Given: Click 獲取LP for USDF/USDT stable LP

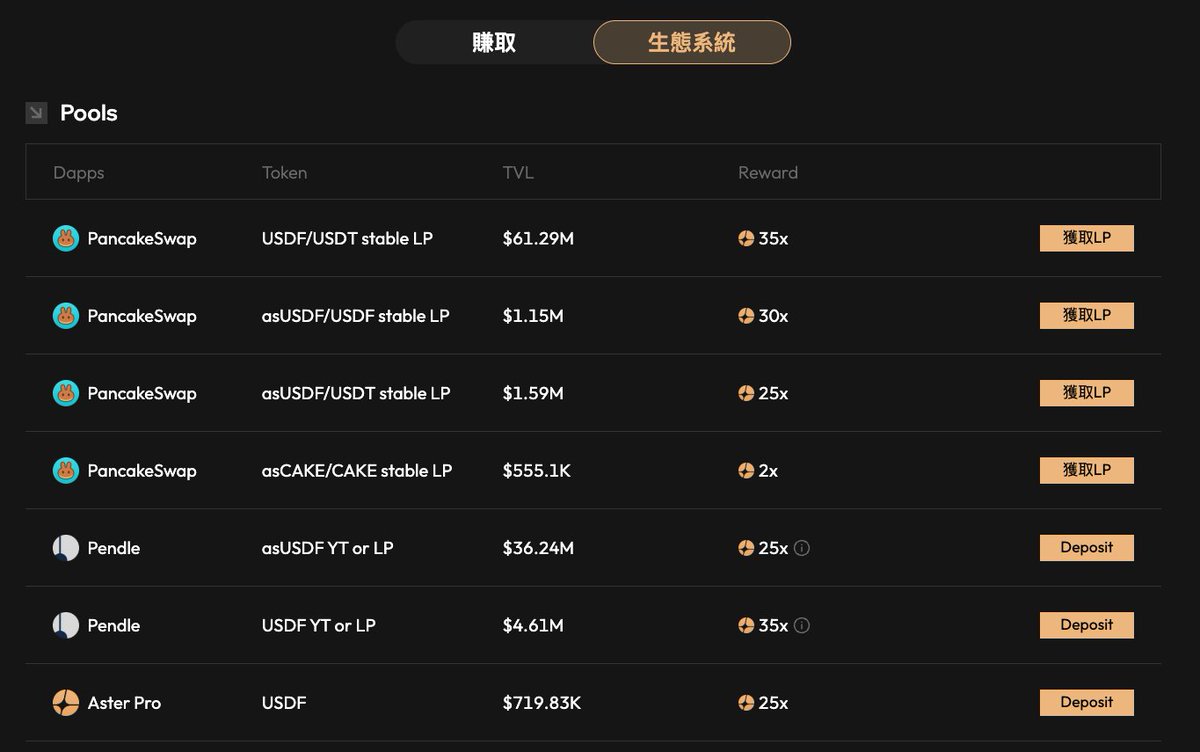Looking at the screenshot, I should click(1087, 238).
